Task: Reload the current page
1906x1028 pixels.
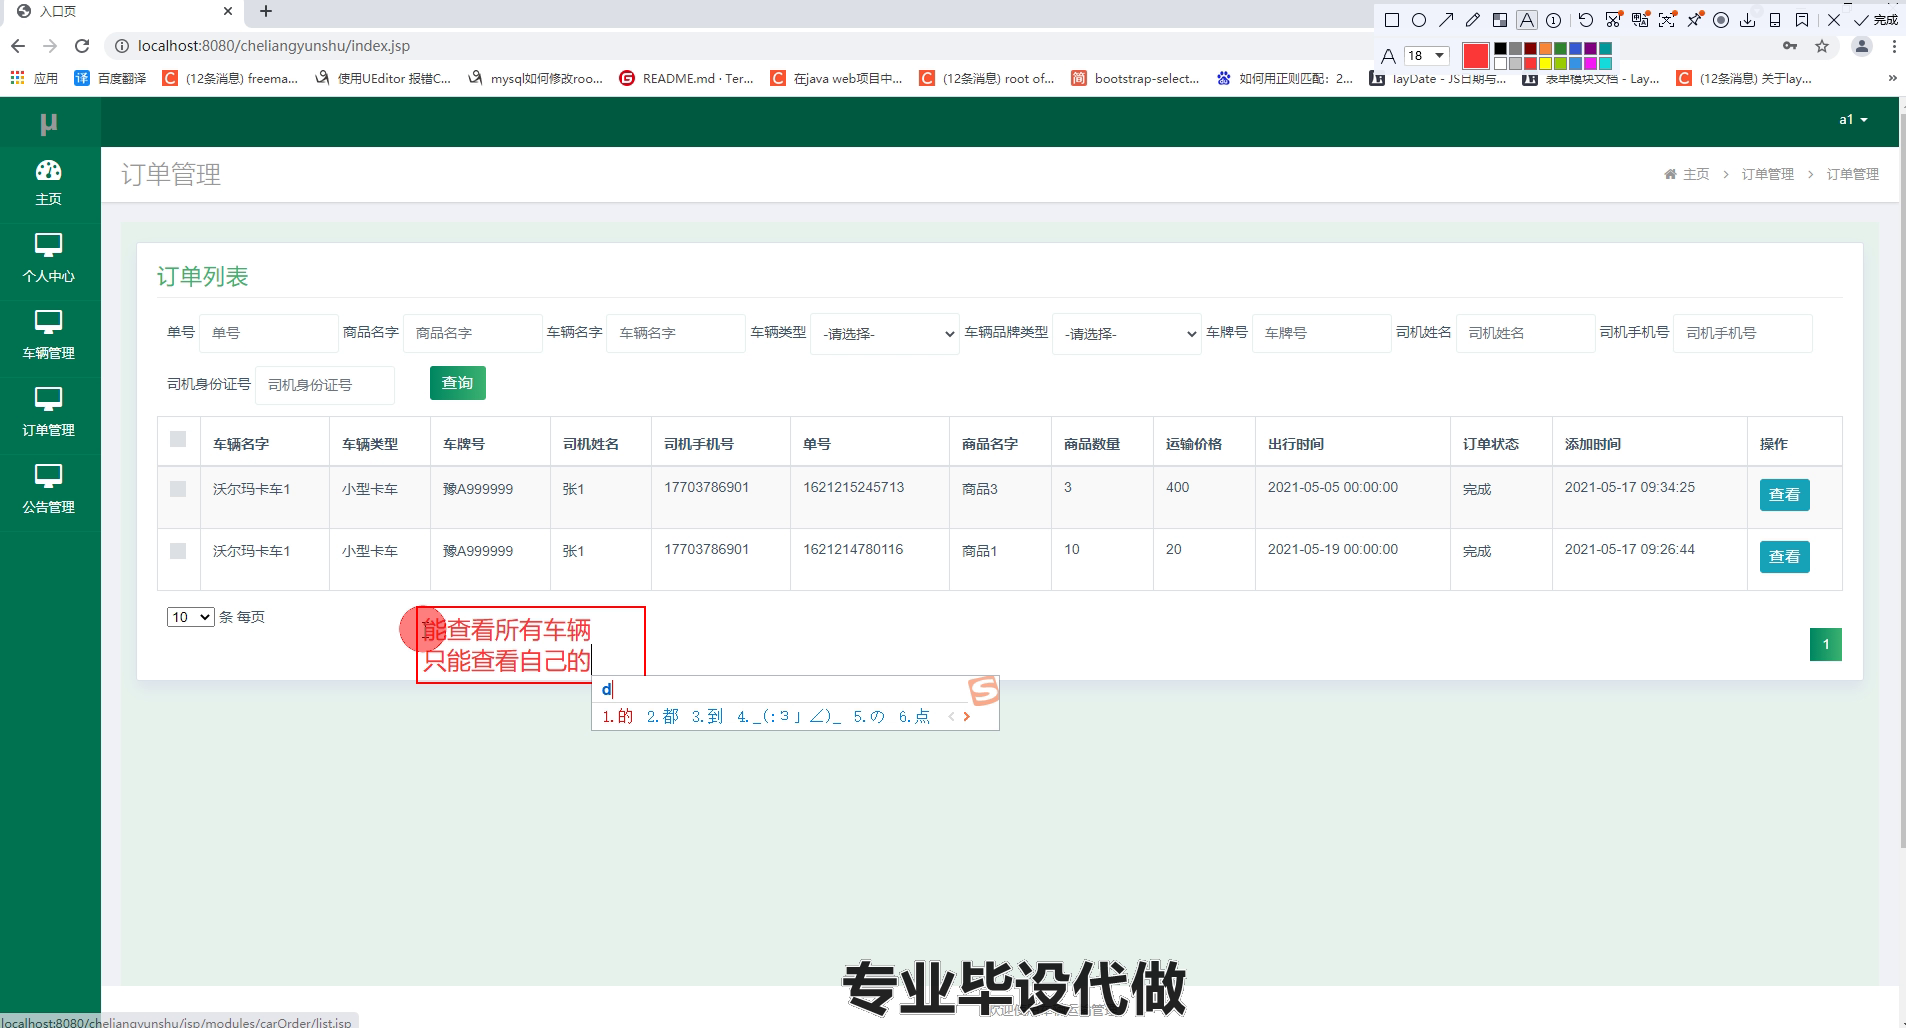Action: (x=82, y=46)
